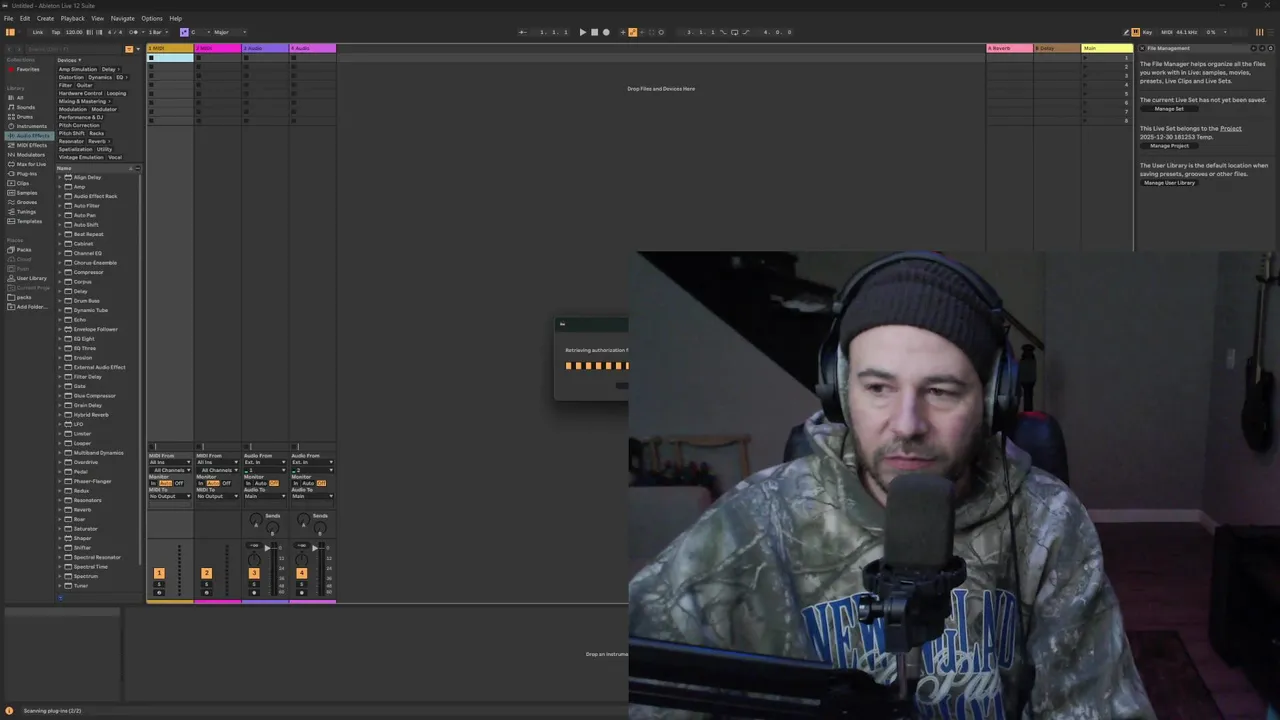Screen dimensions: 1280x720
Task: Open the Playback menu
Action: coord(72,18)
